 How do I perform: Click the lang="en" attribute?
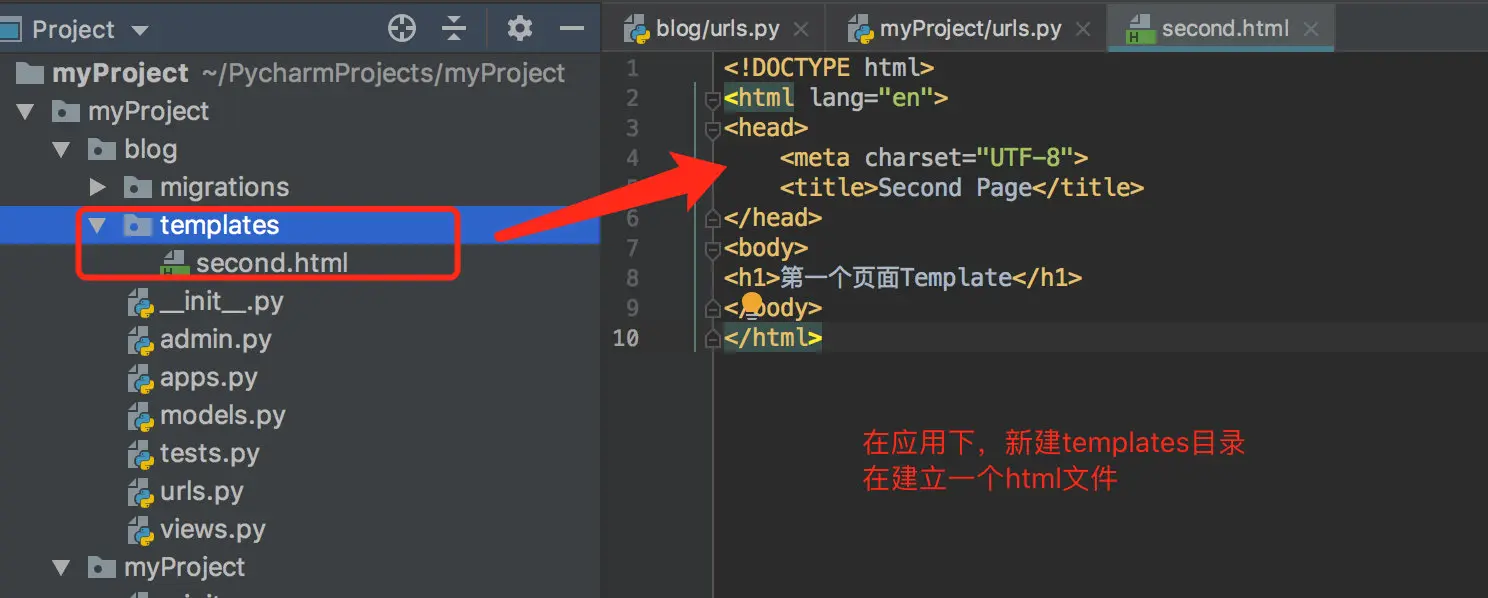[x=872, y=98]
